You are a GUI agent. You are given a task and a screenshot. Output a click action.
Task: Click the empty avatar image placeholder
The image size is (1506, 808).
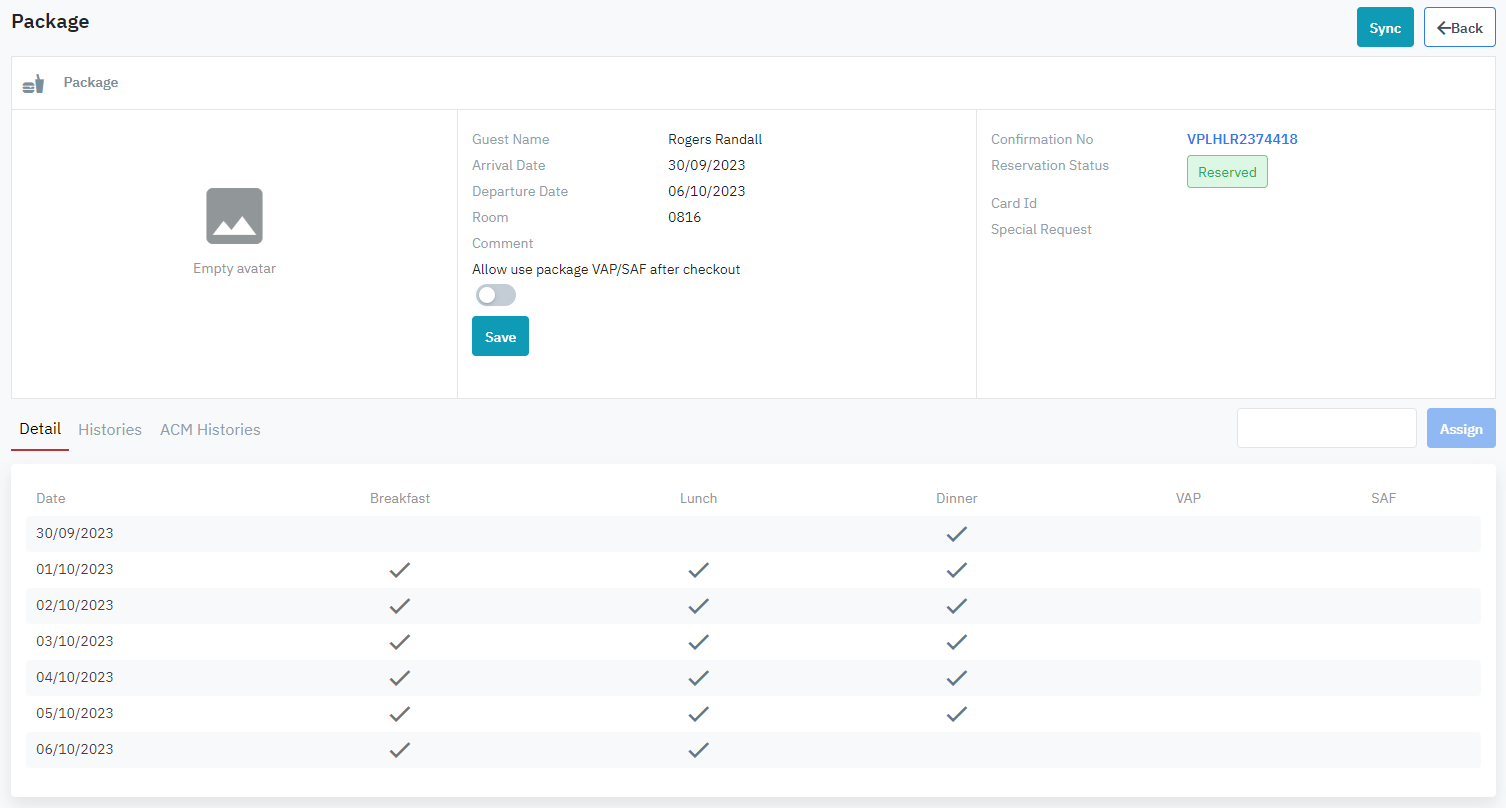[234, 216]
